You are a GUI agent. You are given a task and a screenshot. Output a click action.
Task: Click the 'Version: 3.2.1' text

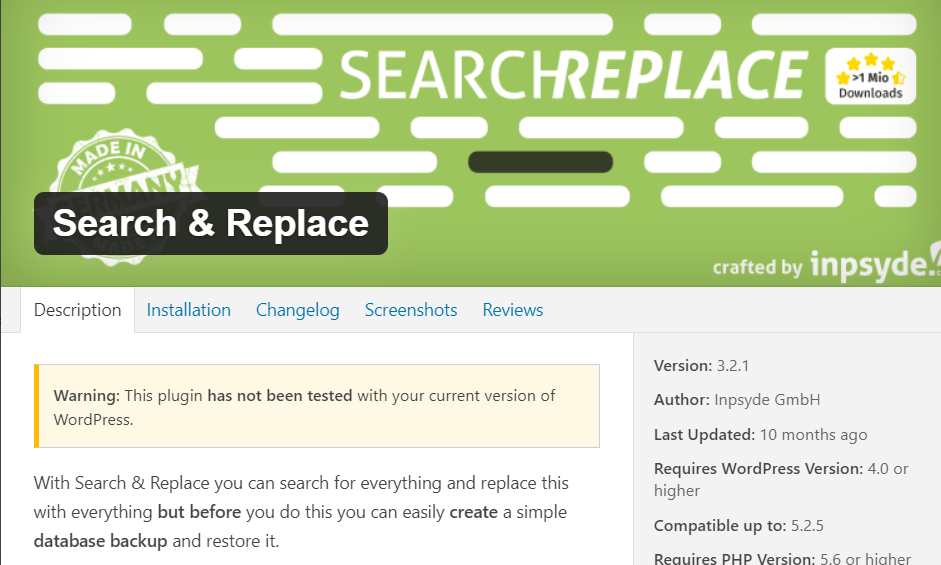pos(701,366)
